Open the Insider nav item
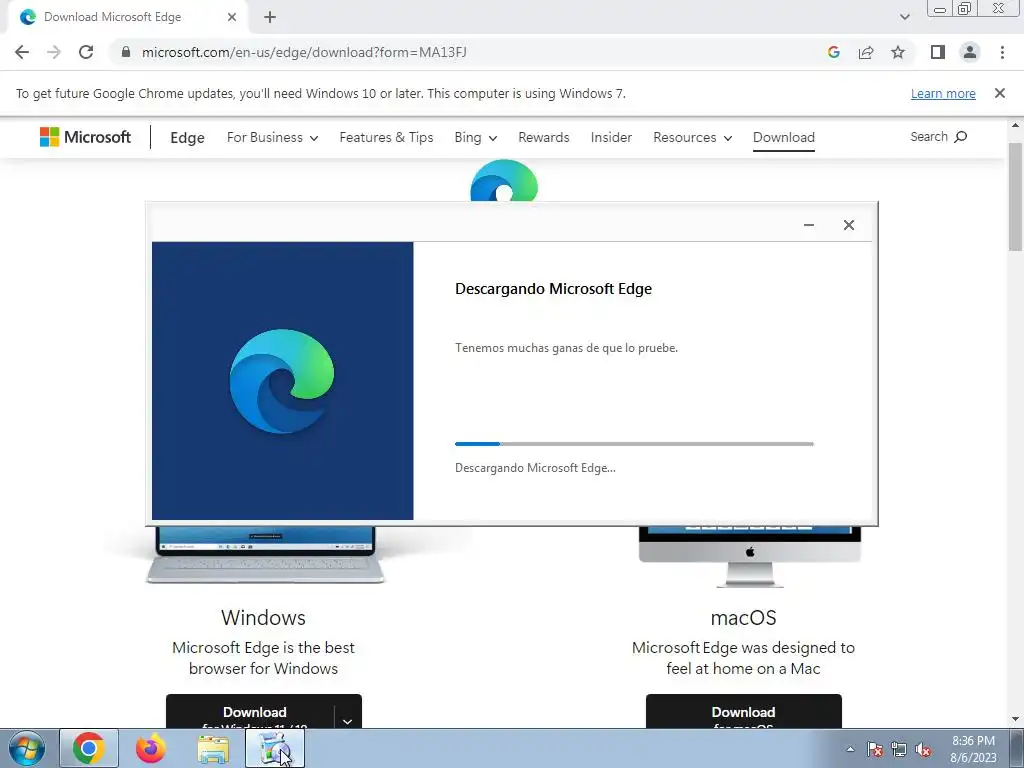This screenshot has width=1024, height=768. [611, 137]
